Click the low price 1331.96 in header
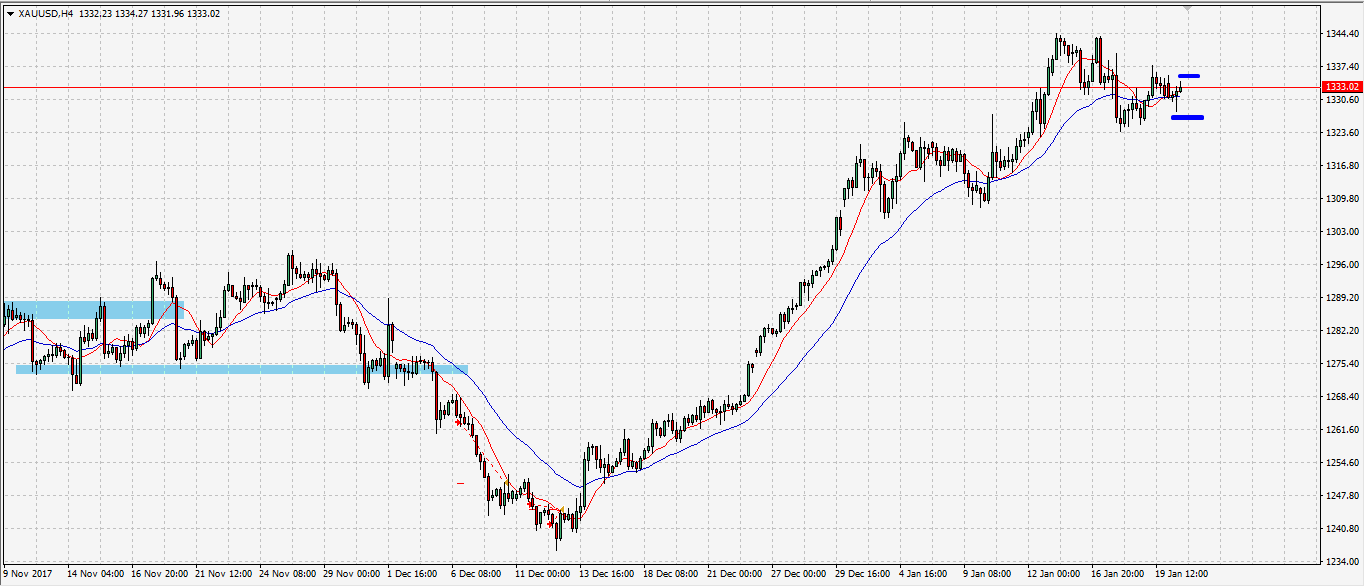This screenshot has height=586, width=1364. click(168, 14)
